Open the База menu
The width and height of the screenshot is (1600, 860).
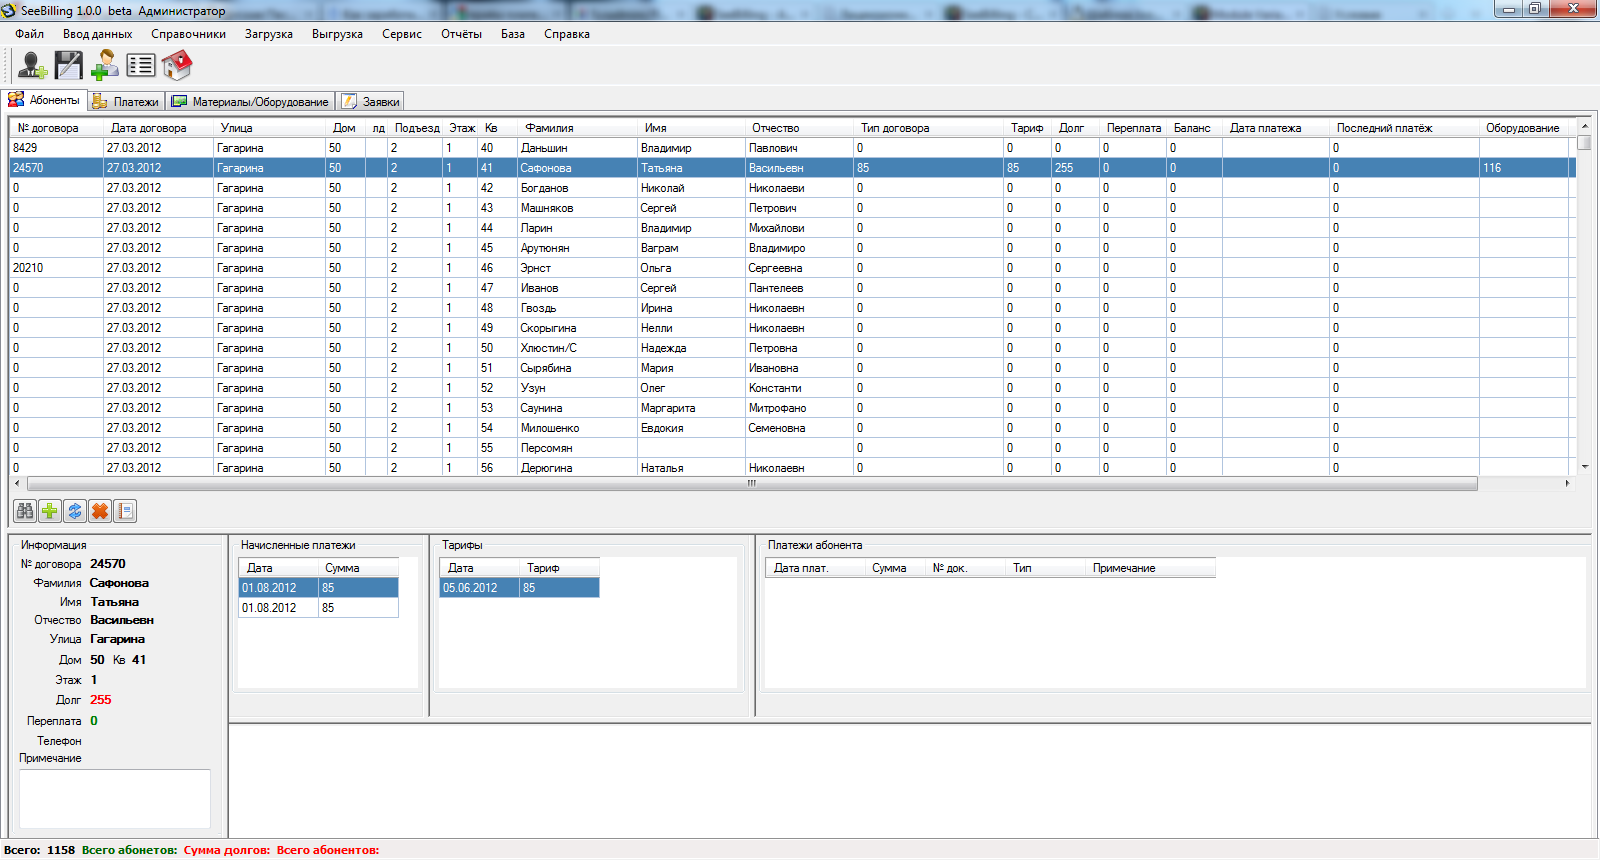click(x=513, y=34)
